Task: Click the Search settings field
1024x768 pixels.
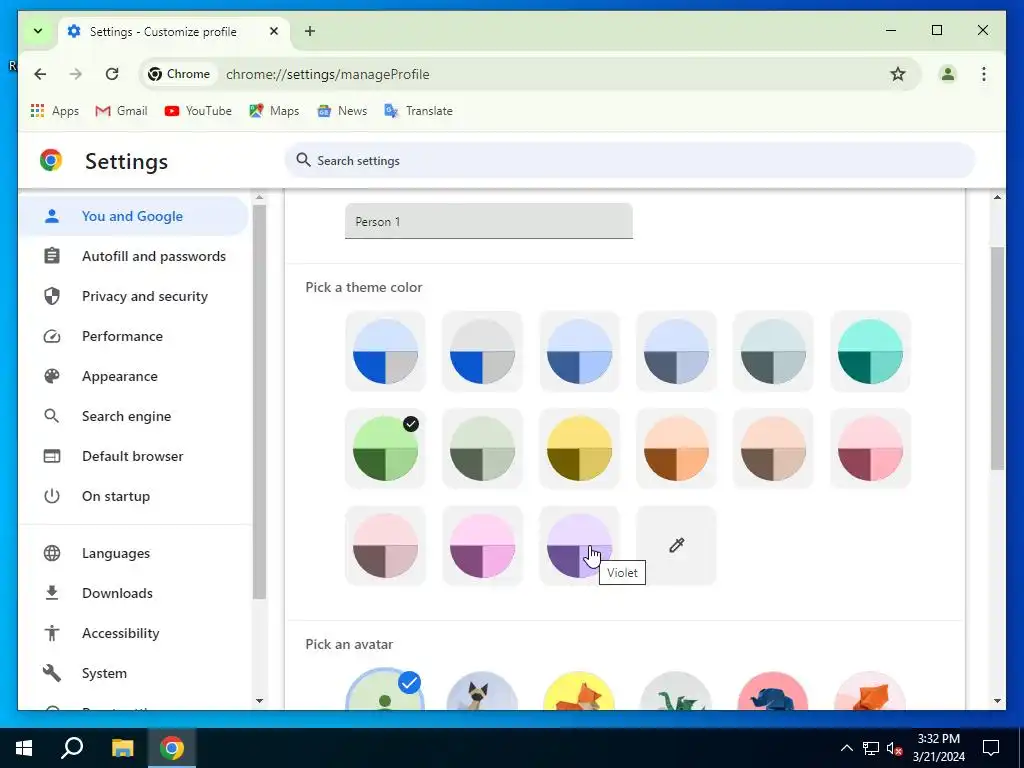Action: tap(630, 160)
